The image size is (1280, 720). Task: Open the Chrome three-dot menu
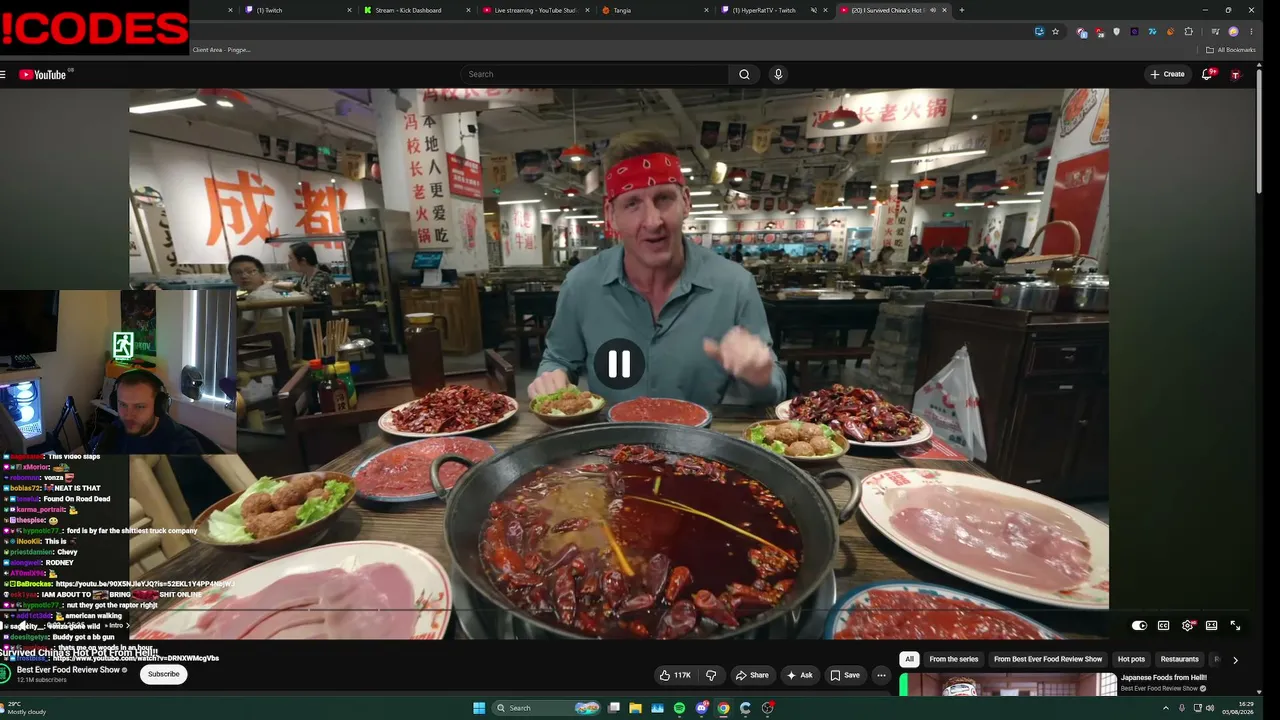coord(1251,32)
